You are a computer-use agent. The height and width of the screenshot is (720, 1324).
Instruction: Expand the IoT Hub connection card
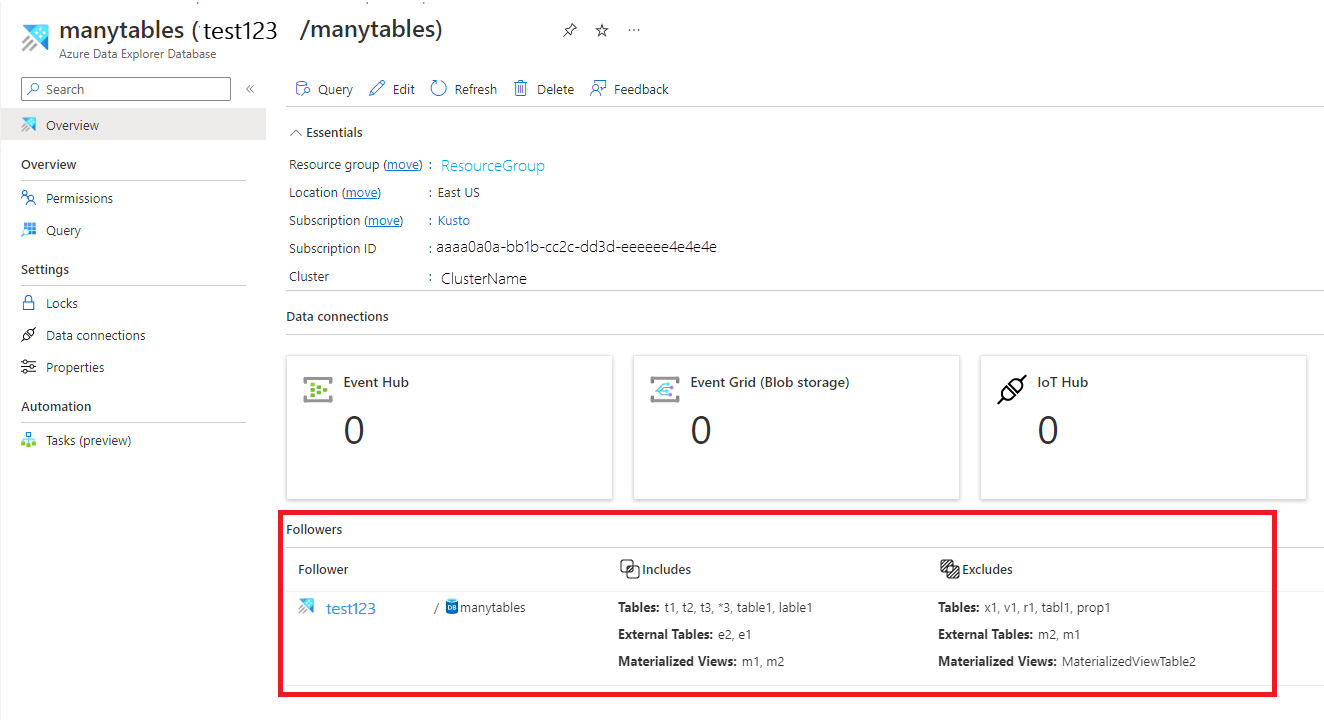point(1143,427)
